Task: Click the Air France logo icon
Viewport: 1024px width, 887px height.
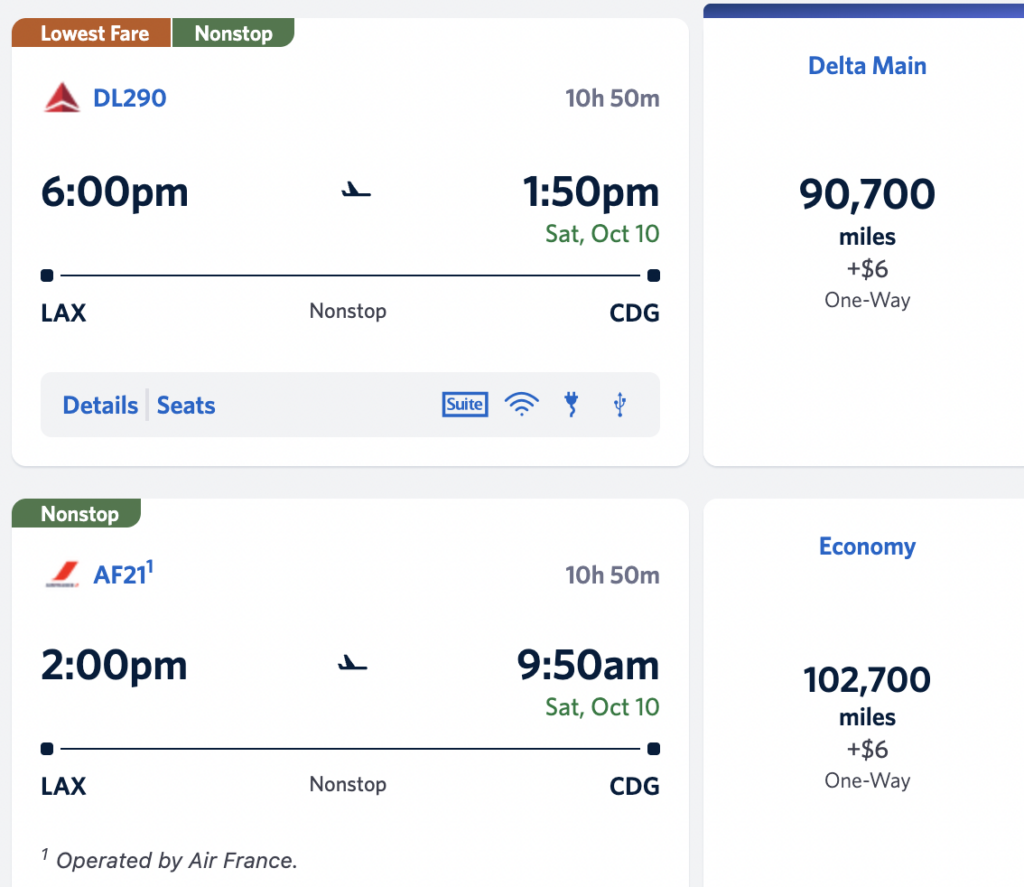Action: click(62, 575)
